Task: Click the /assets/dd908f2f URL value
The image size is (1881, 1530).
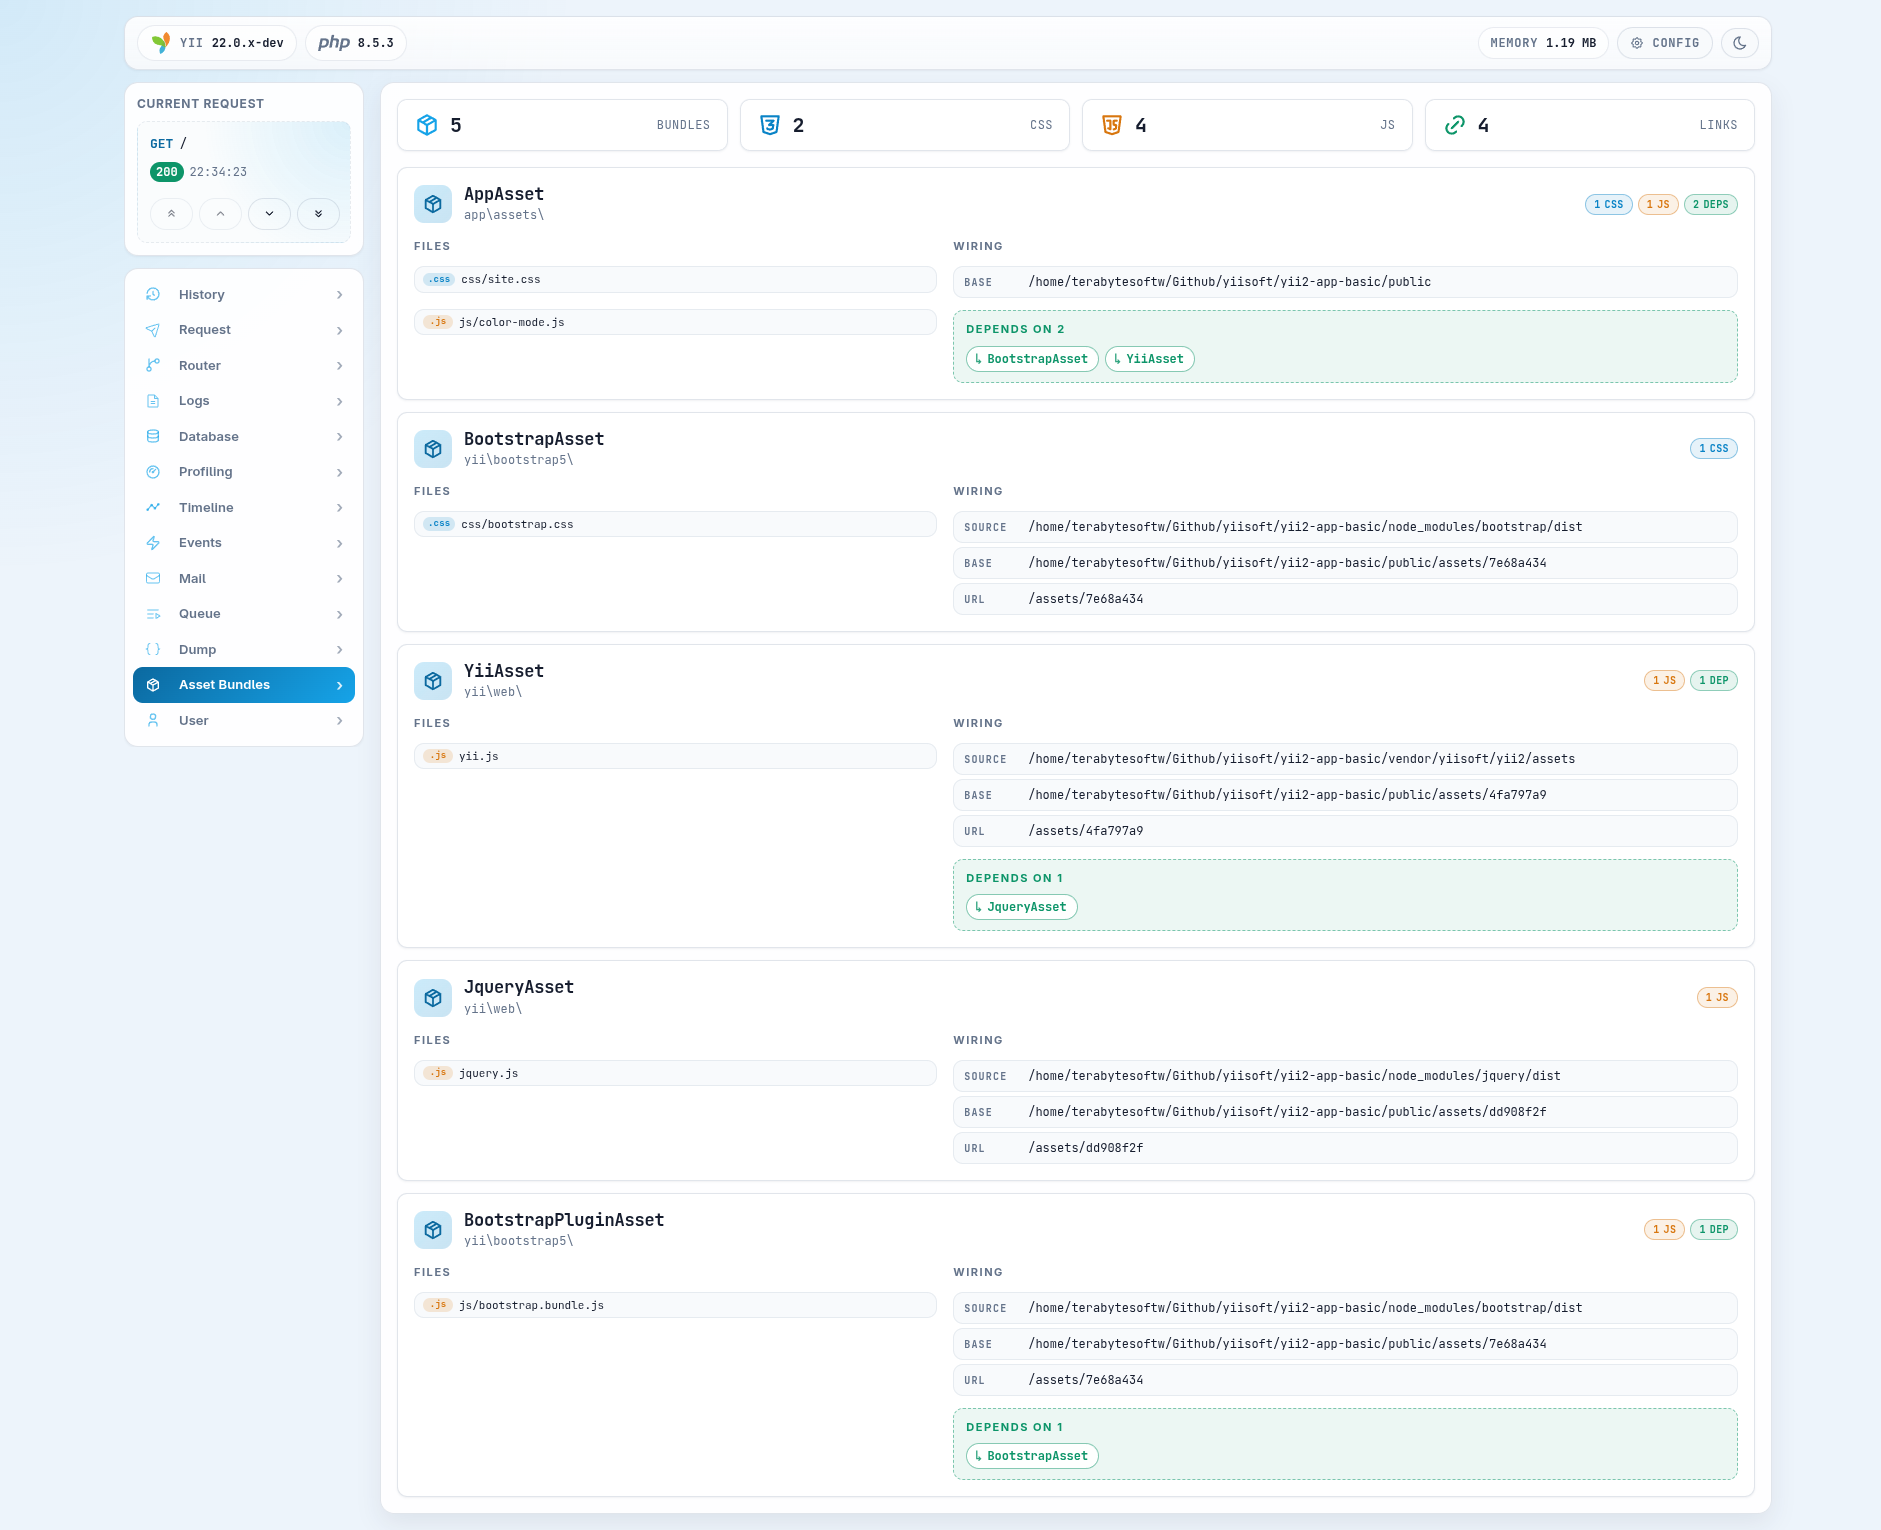Action: click(1086, 1148)
